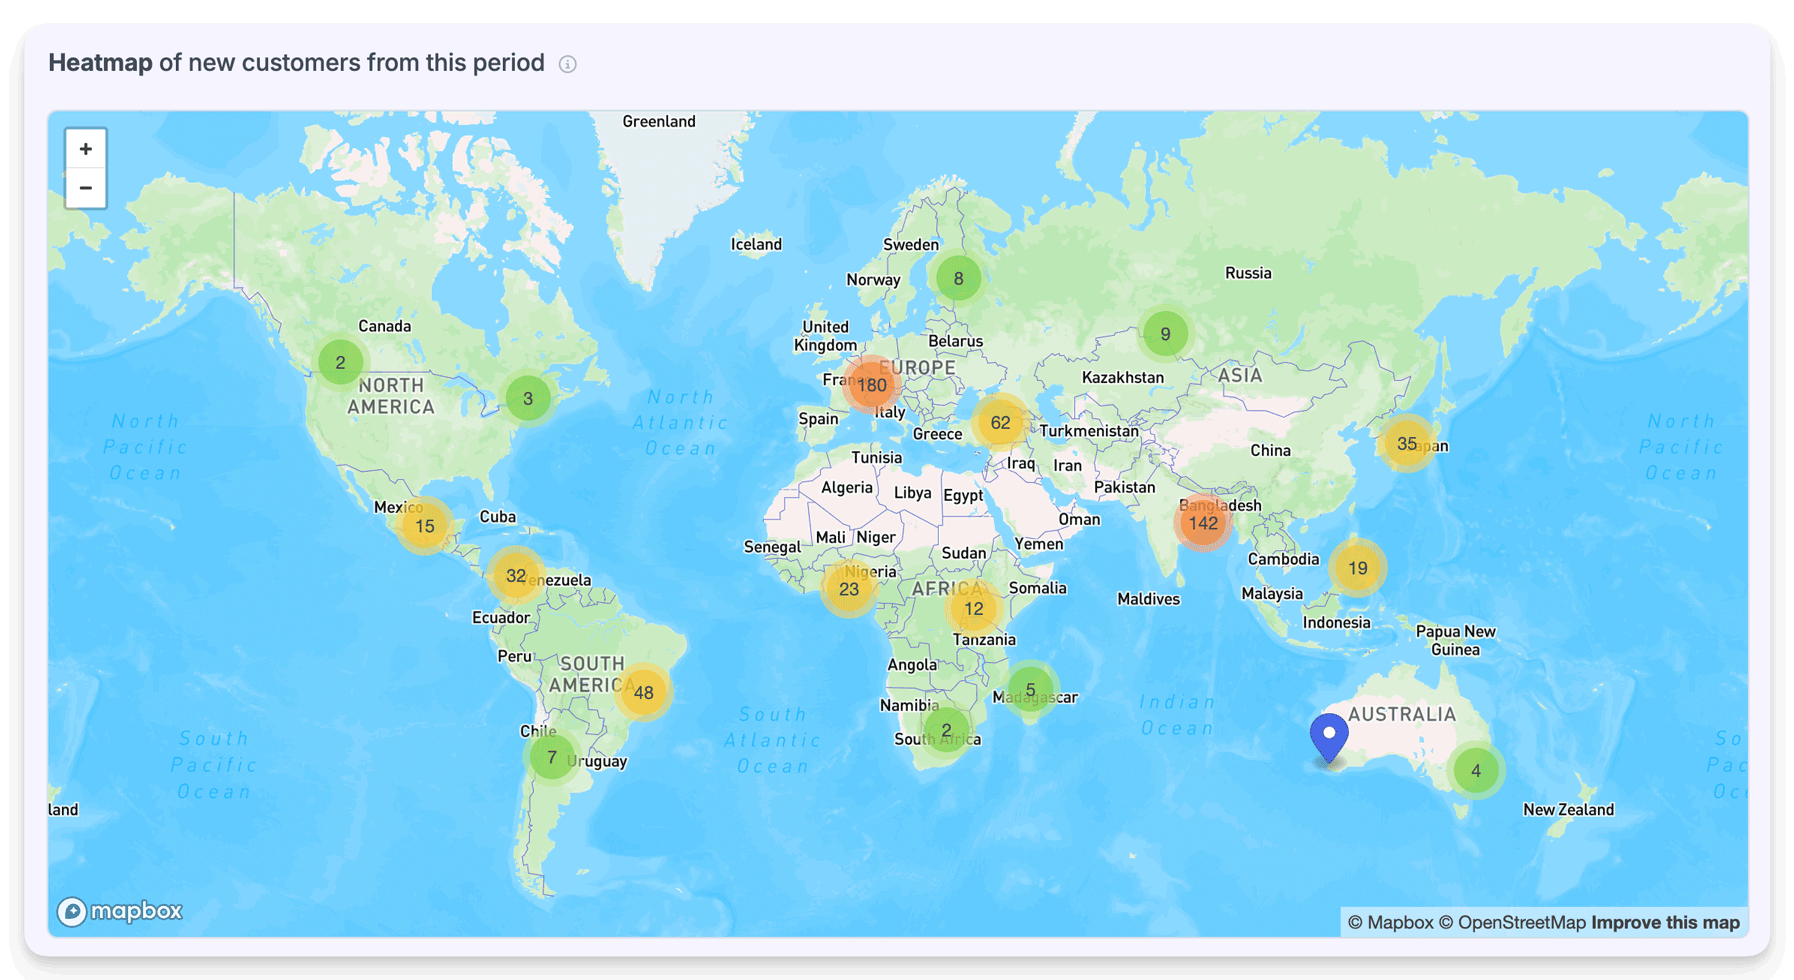The width and height of the screenshot is (1794, 980).
Task: Open the 3 cluster in eastern North America
Action: point(528,398)
